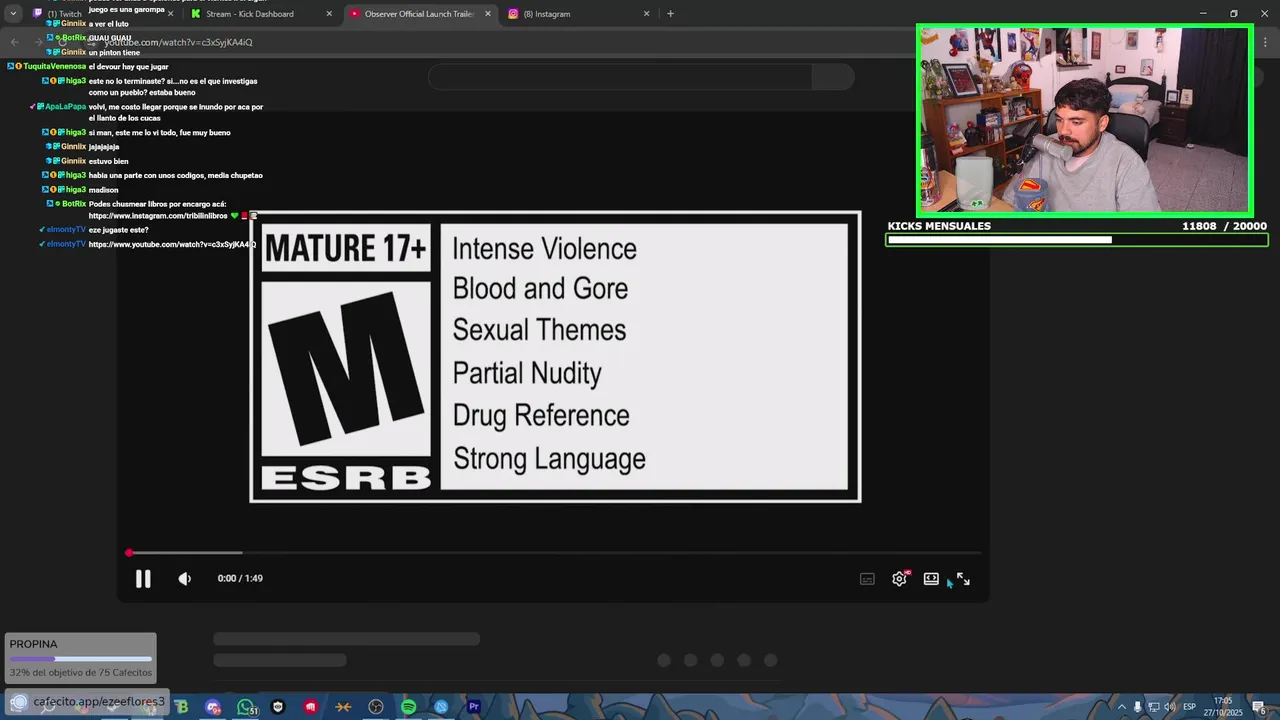The image size is (1280, 720).
Task: Close the Observer trailer tab
Action: 488,14
